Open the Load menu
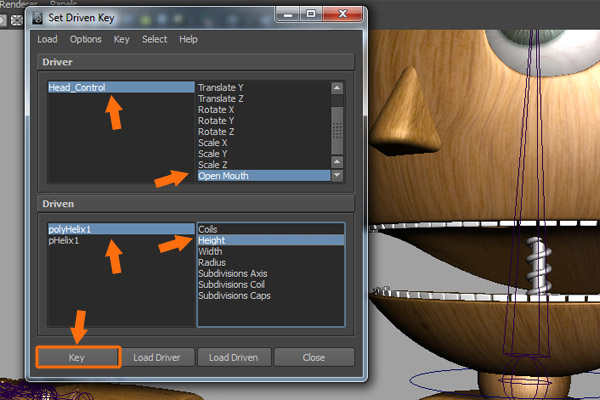 (x=47, y=39)
